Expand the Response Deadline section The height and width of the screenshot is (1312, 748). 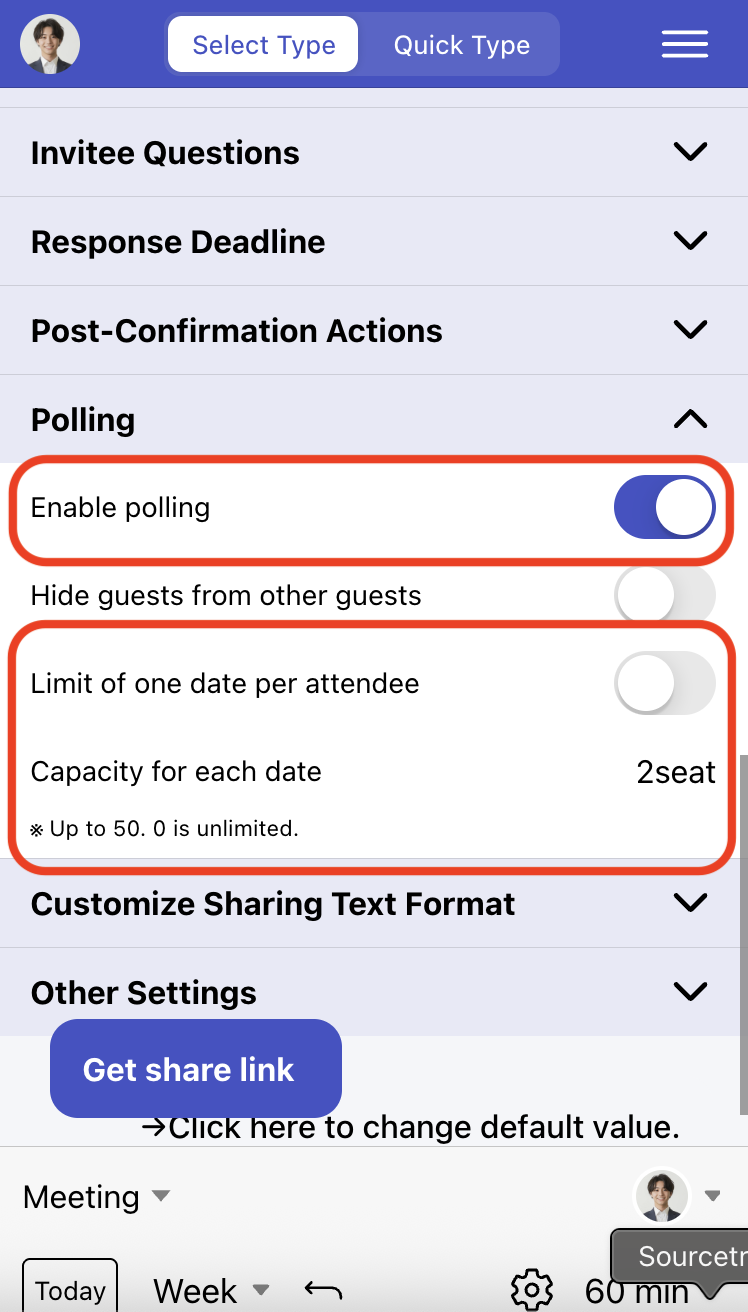tap(689, 241)
